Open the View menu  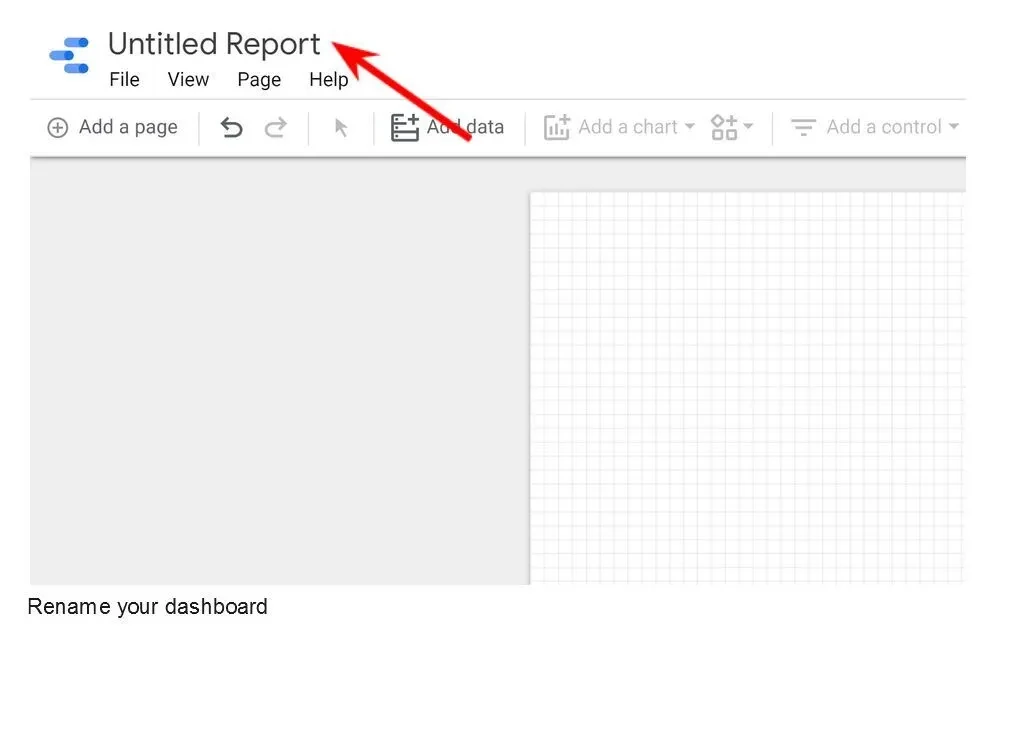click(x=188, y=80)
